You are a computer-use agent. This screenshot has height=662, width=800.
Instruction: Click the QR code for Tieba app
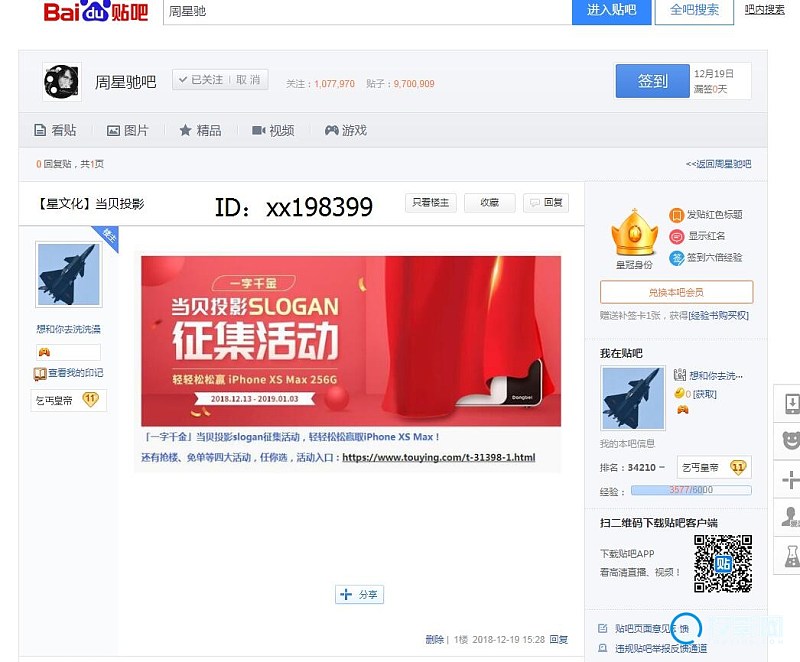(x=722, y=564)
